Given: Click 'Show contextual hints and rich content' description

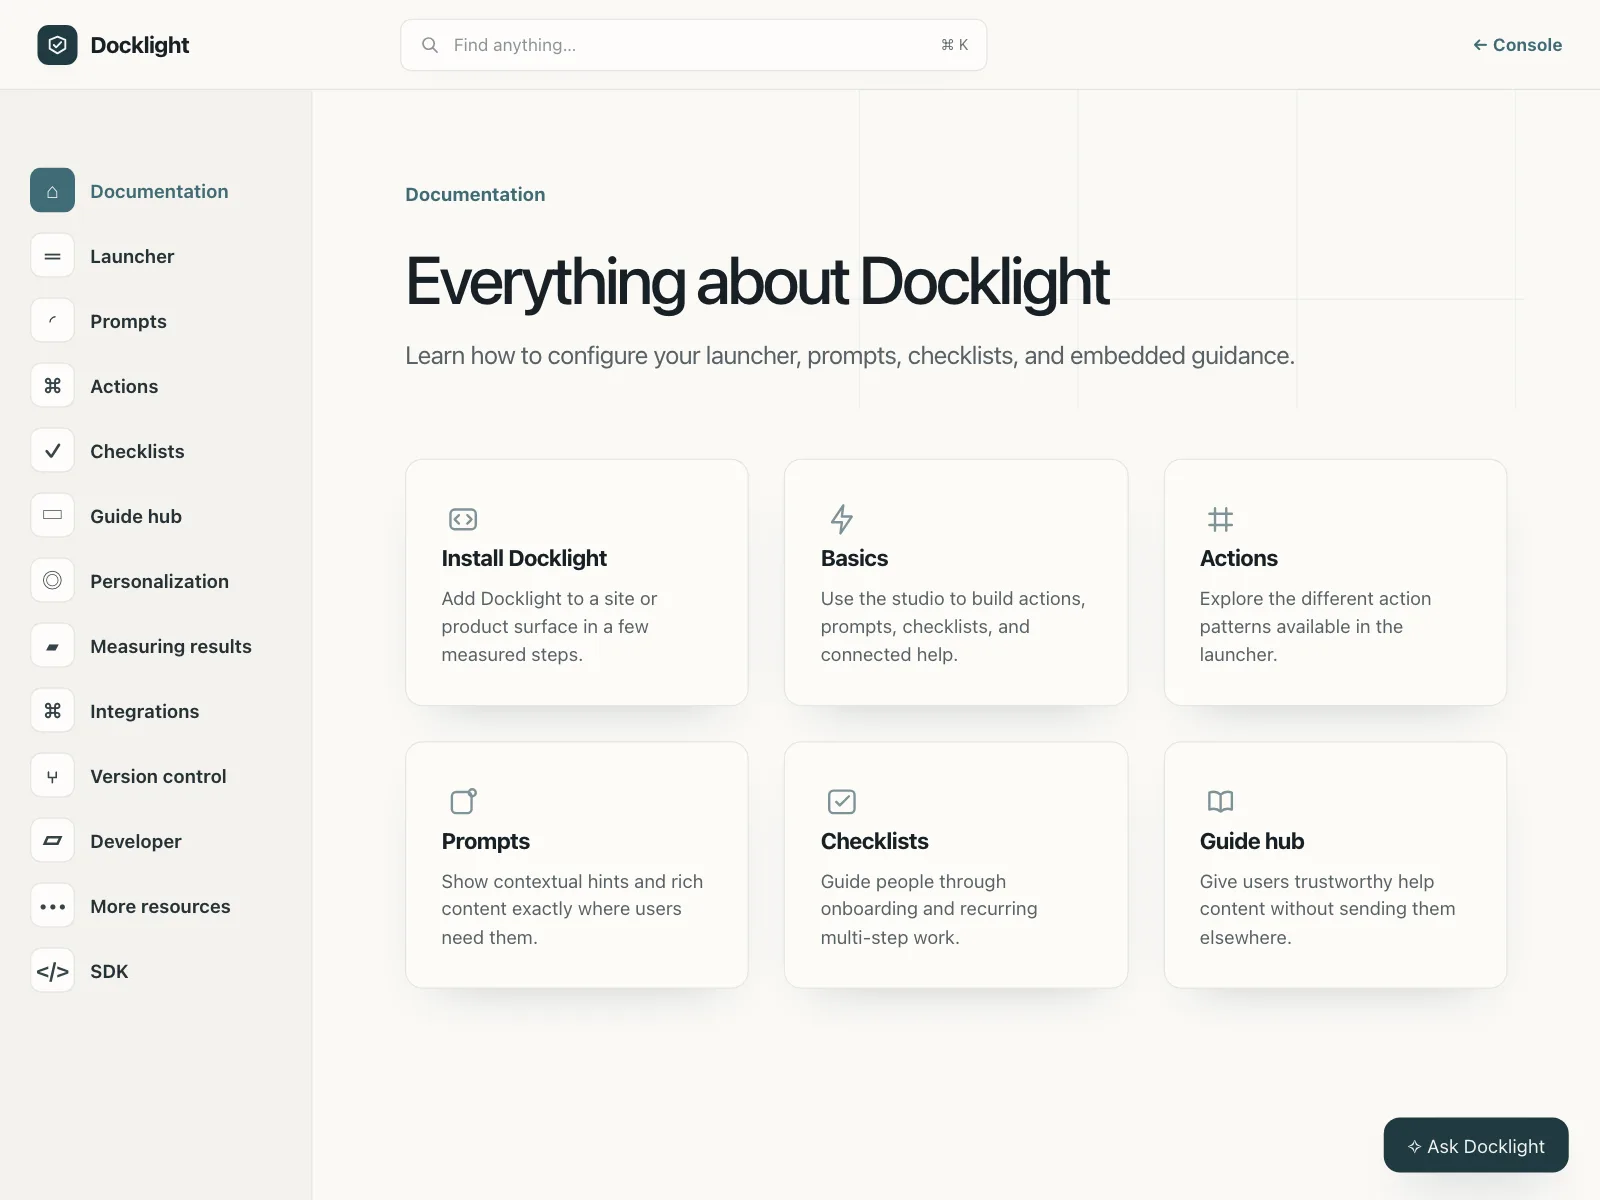Looking at the screenshot, I should click(x=572, y=909).
